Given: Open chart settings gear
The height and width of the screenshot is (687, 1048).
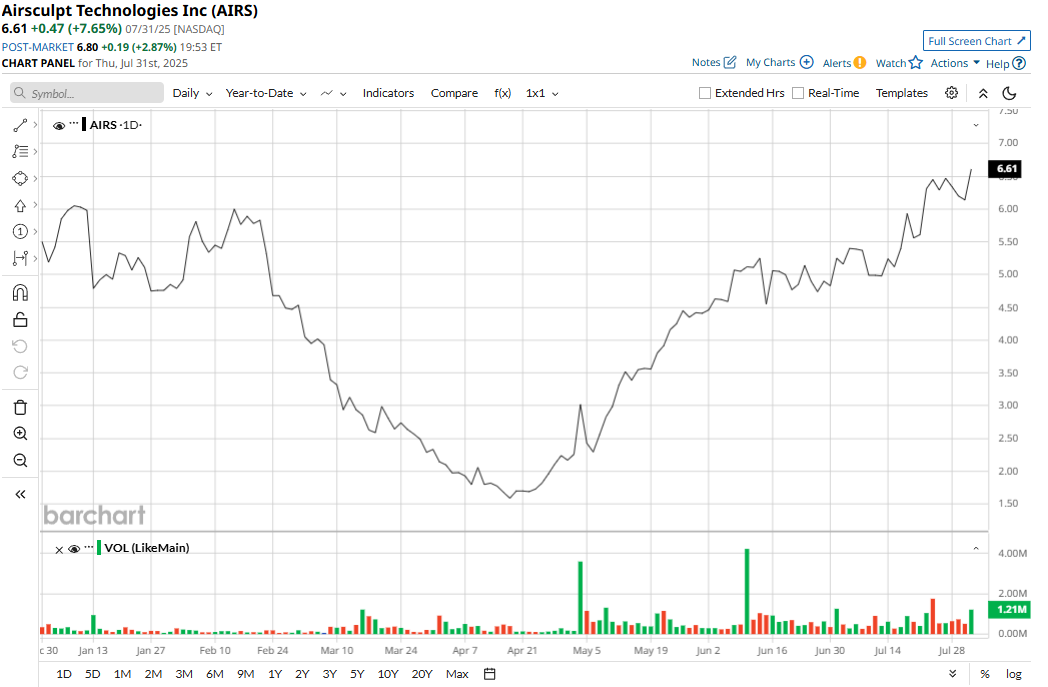Looking at the screenshot, I should pyautogui.click(x=951, y=93).
